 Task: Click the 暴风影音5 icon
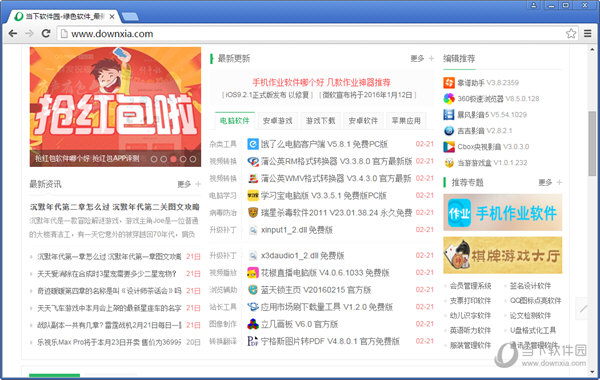pyautogui.click(x=449, y=115)
